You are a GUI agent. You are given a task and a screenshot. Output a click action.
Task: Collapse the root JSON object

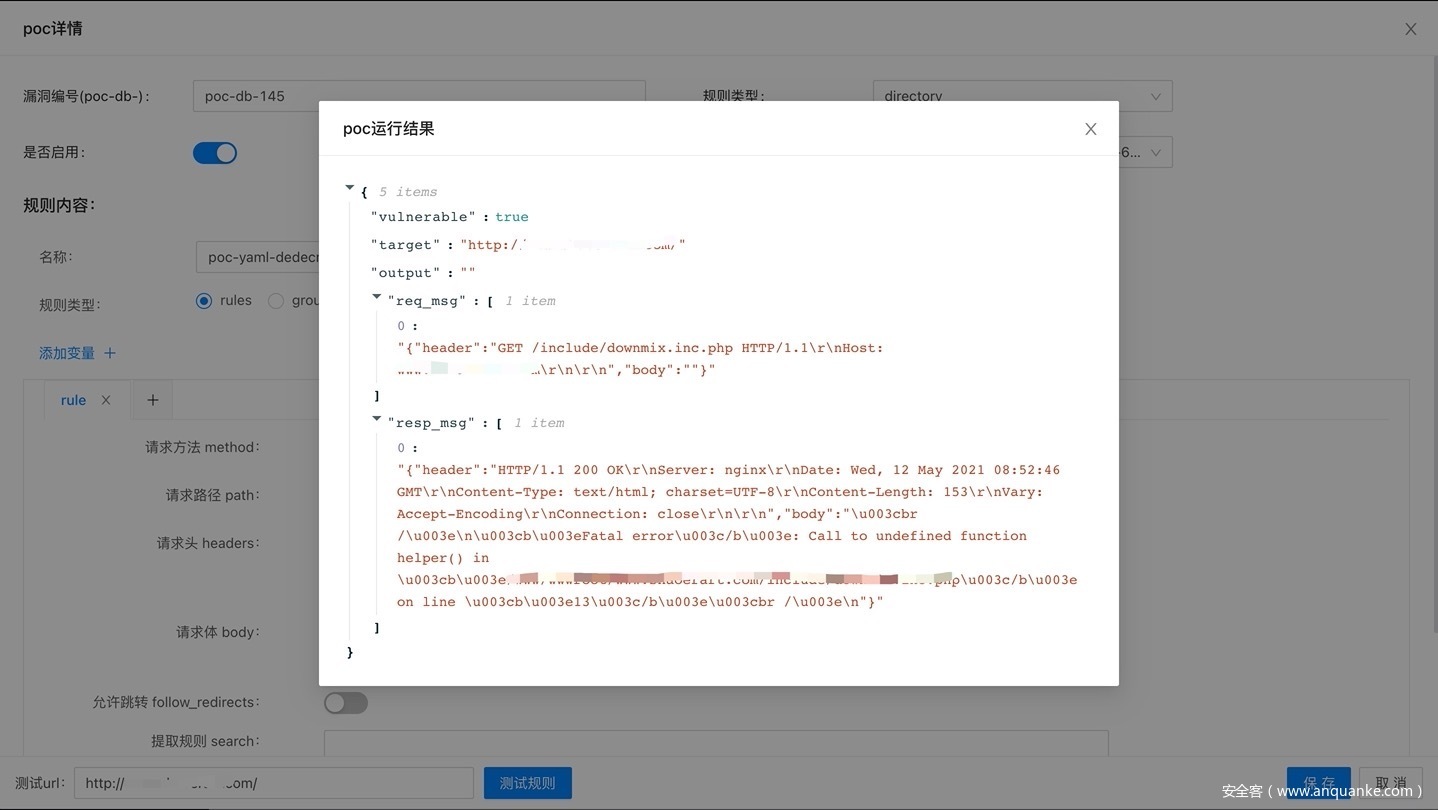(350, 188)
